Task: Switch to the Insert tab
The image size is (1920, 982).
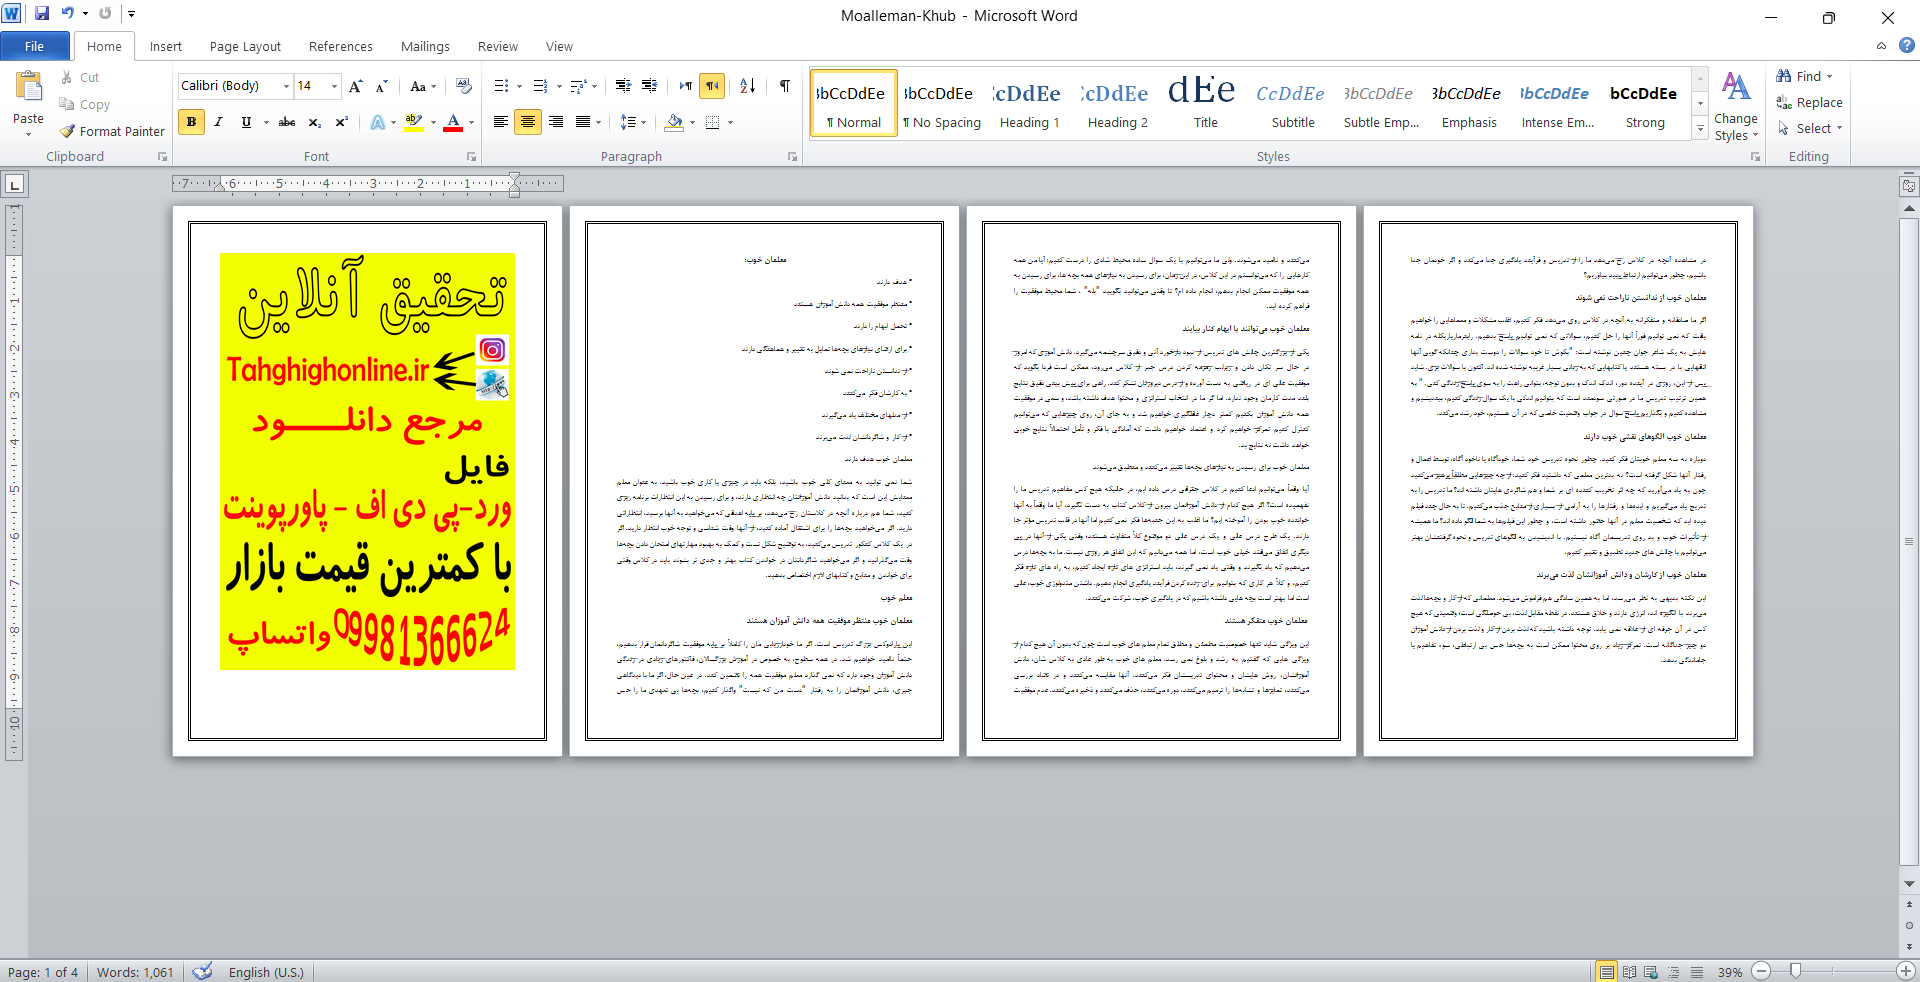Action: [166, 46]
